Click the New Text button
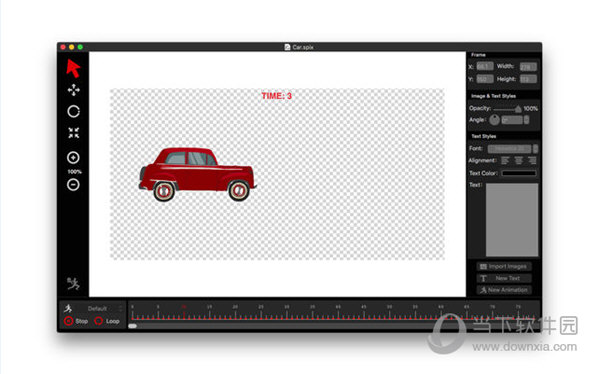Screen dimensions: 600x374 (504, 278)
